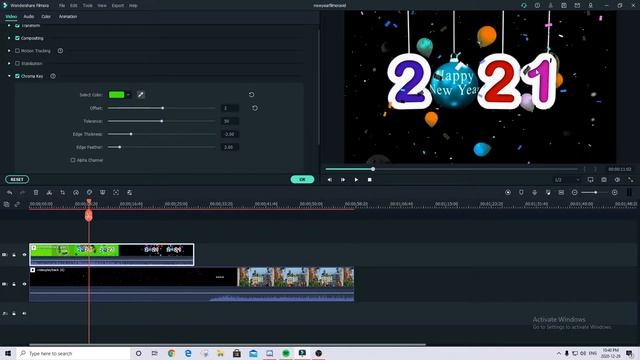This screenshot has width=640, height=360.
Task: Select the videoplayback clip in timeline
Action: (x=192, y=284)
